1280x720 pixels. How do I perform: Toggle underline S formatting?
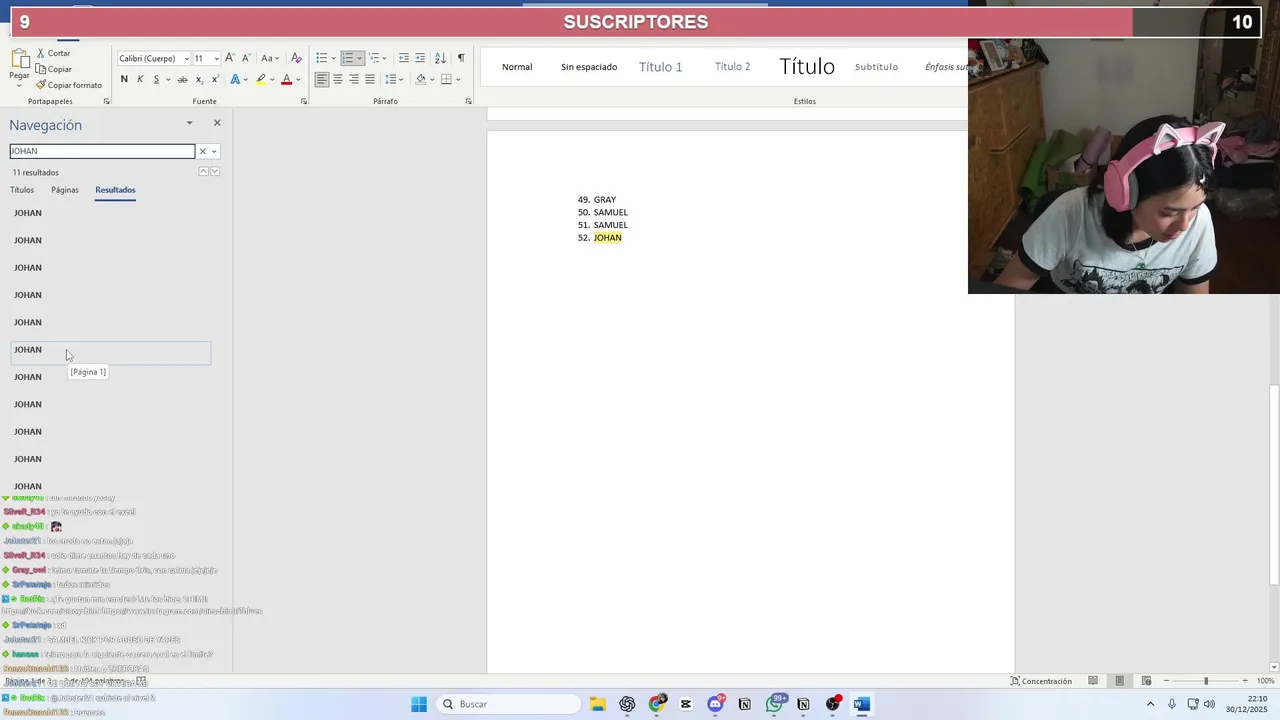tap(156, 79)
